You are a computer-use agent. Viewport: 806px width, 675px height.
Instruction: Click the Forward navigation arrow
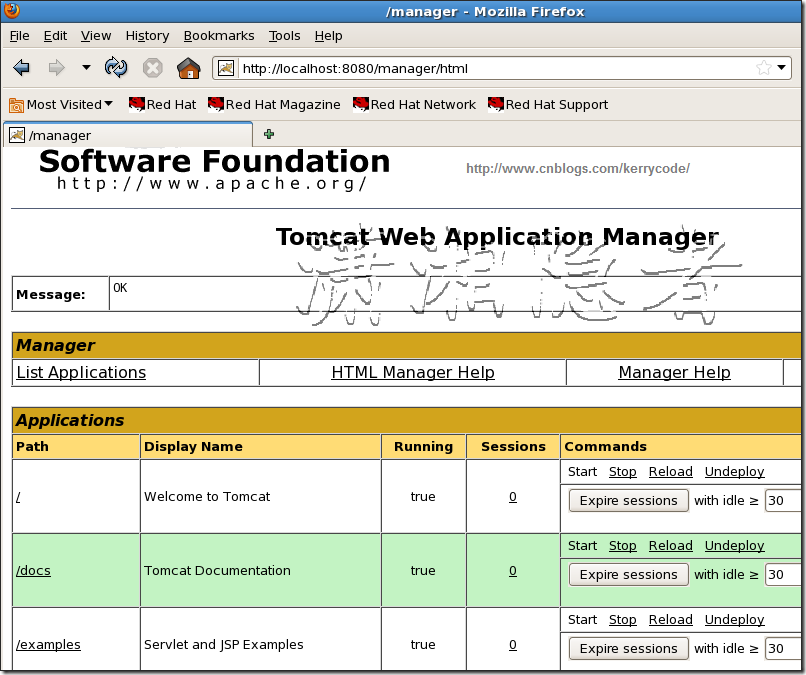pos(56,67)
